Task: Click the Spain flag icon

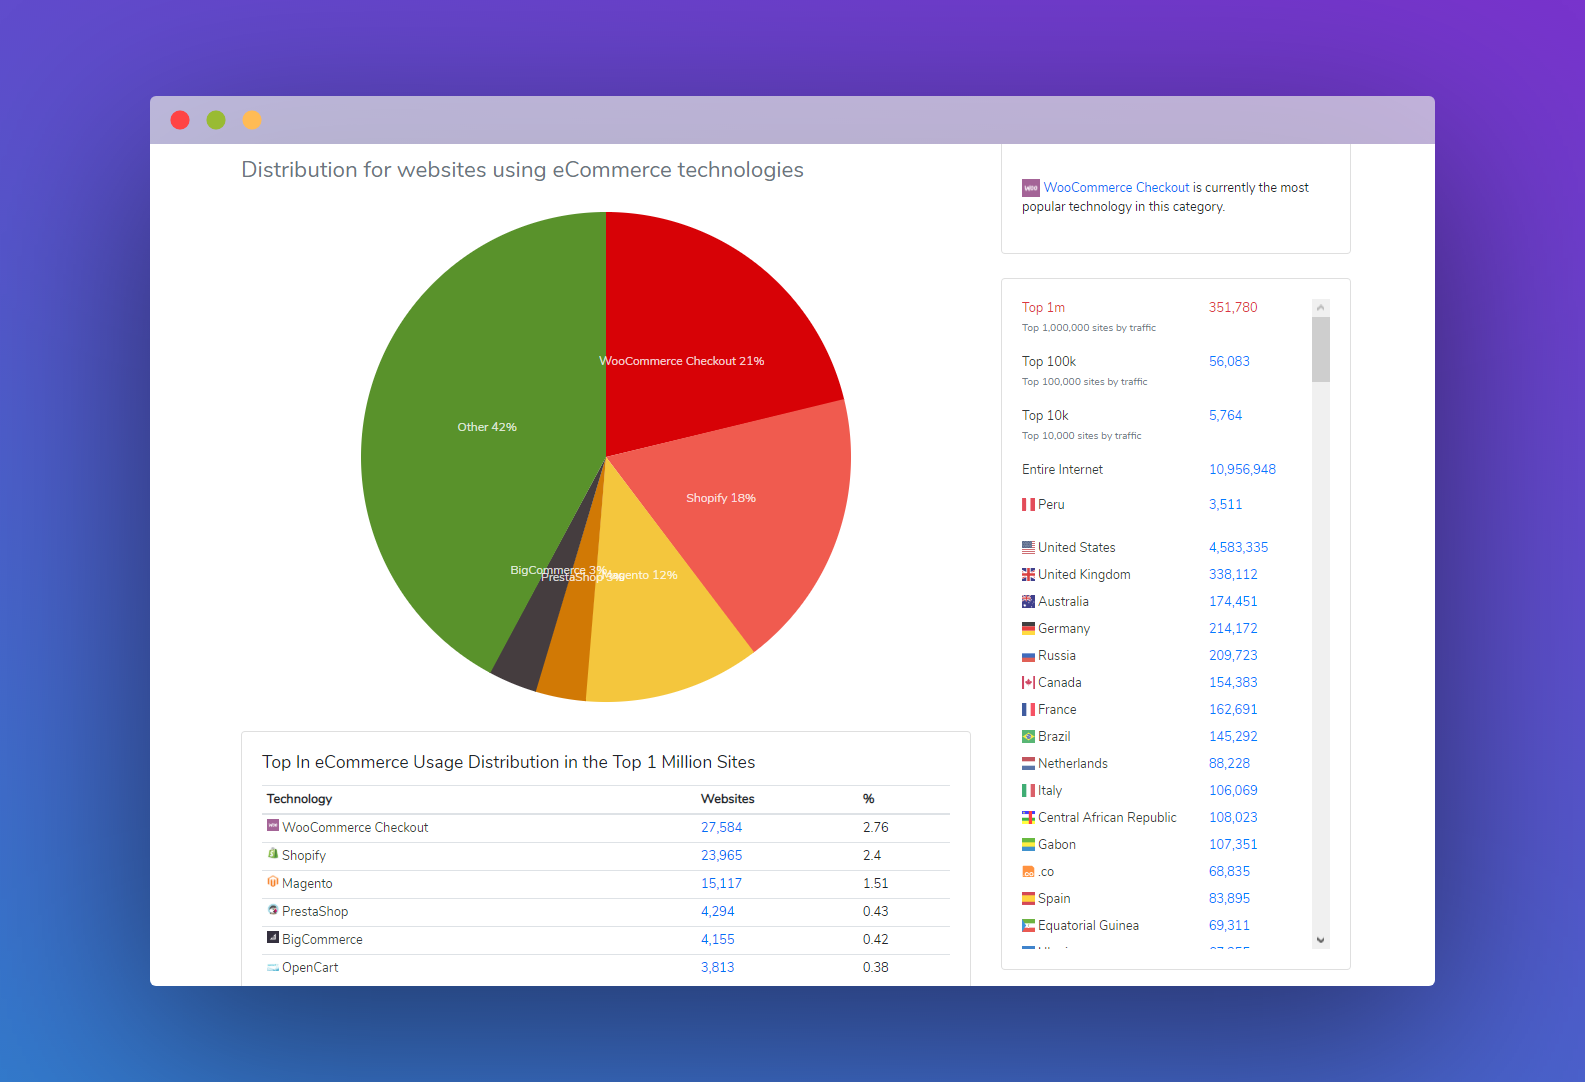Action: click(x=1028, y=899)
